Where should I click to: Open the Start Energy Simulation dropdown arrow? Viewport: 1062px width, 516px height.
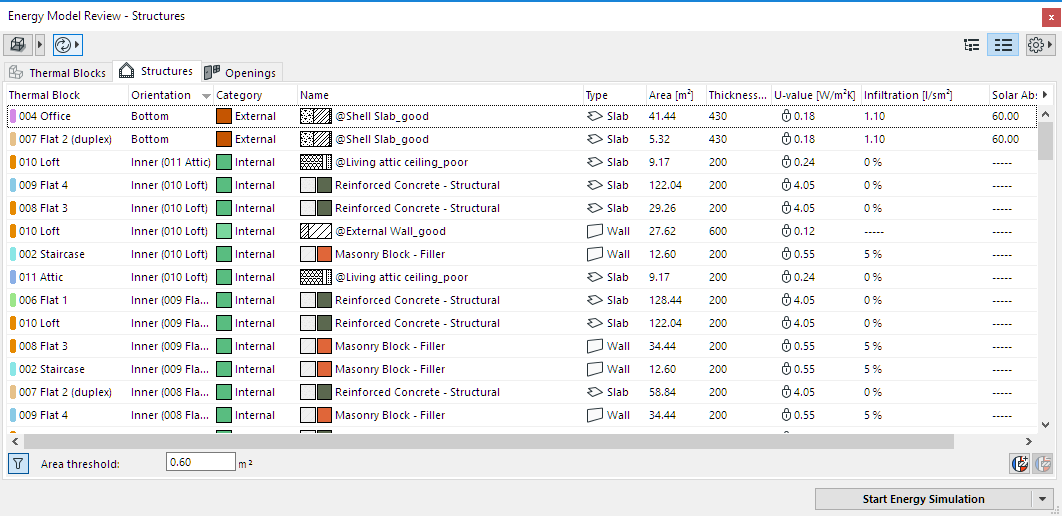click(1042, 500)
